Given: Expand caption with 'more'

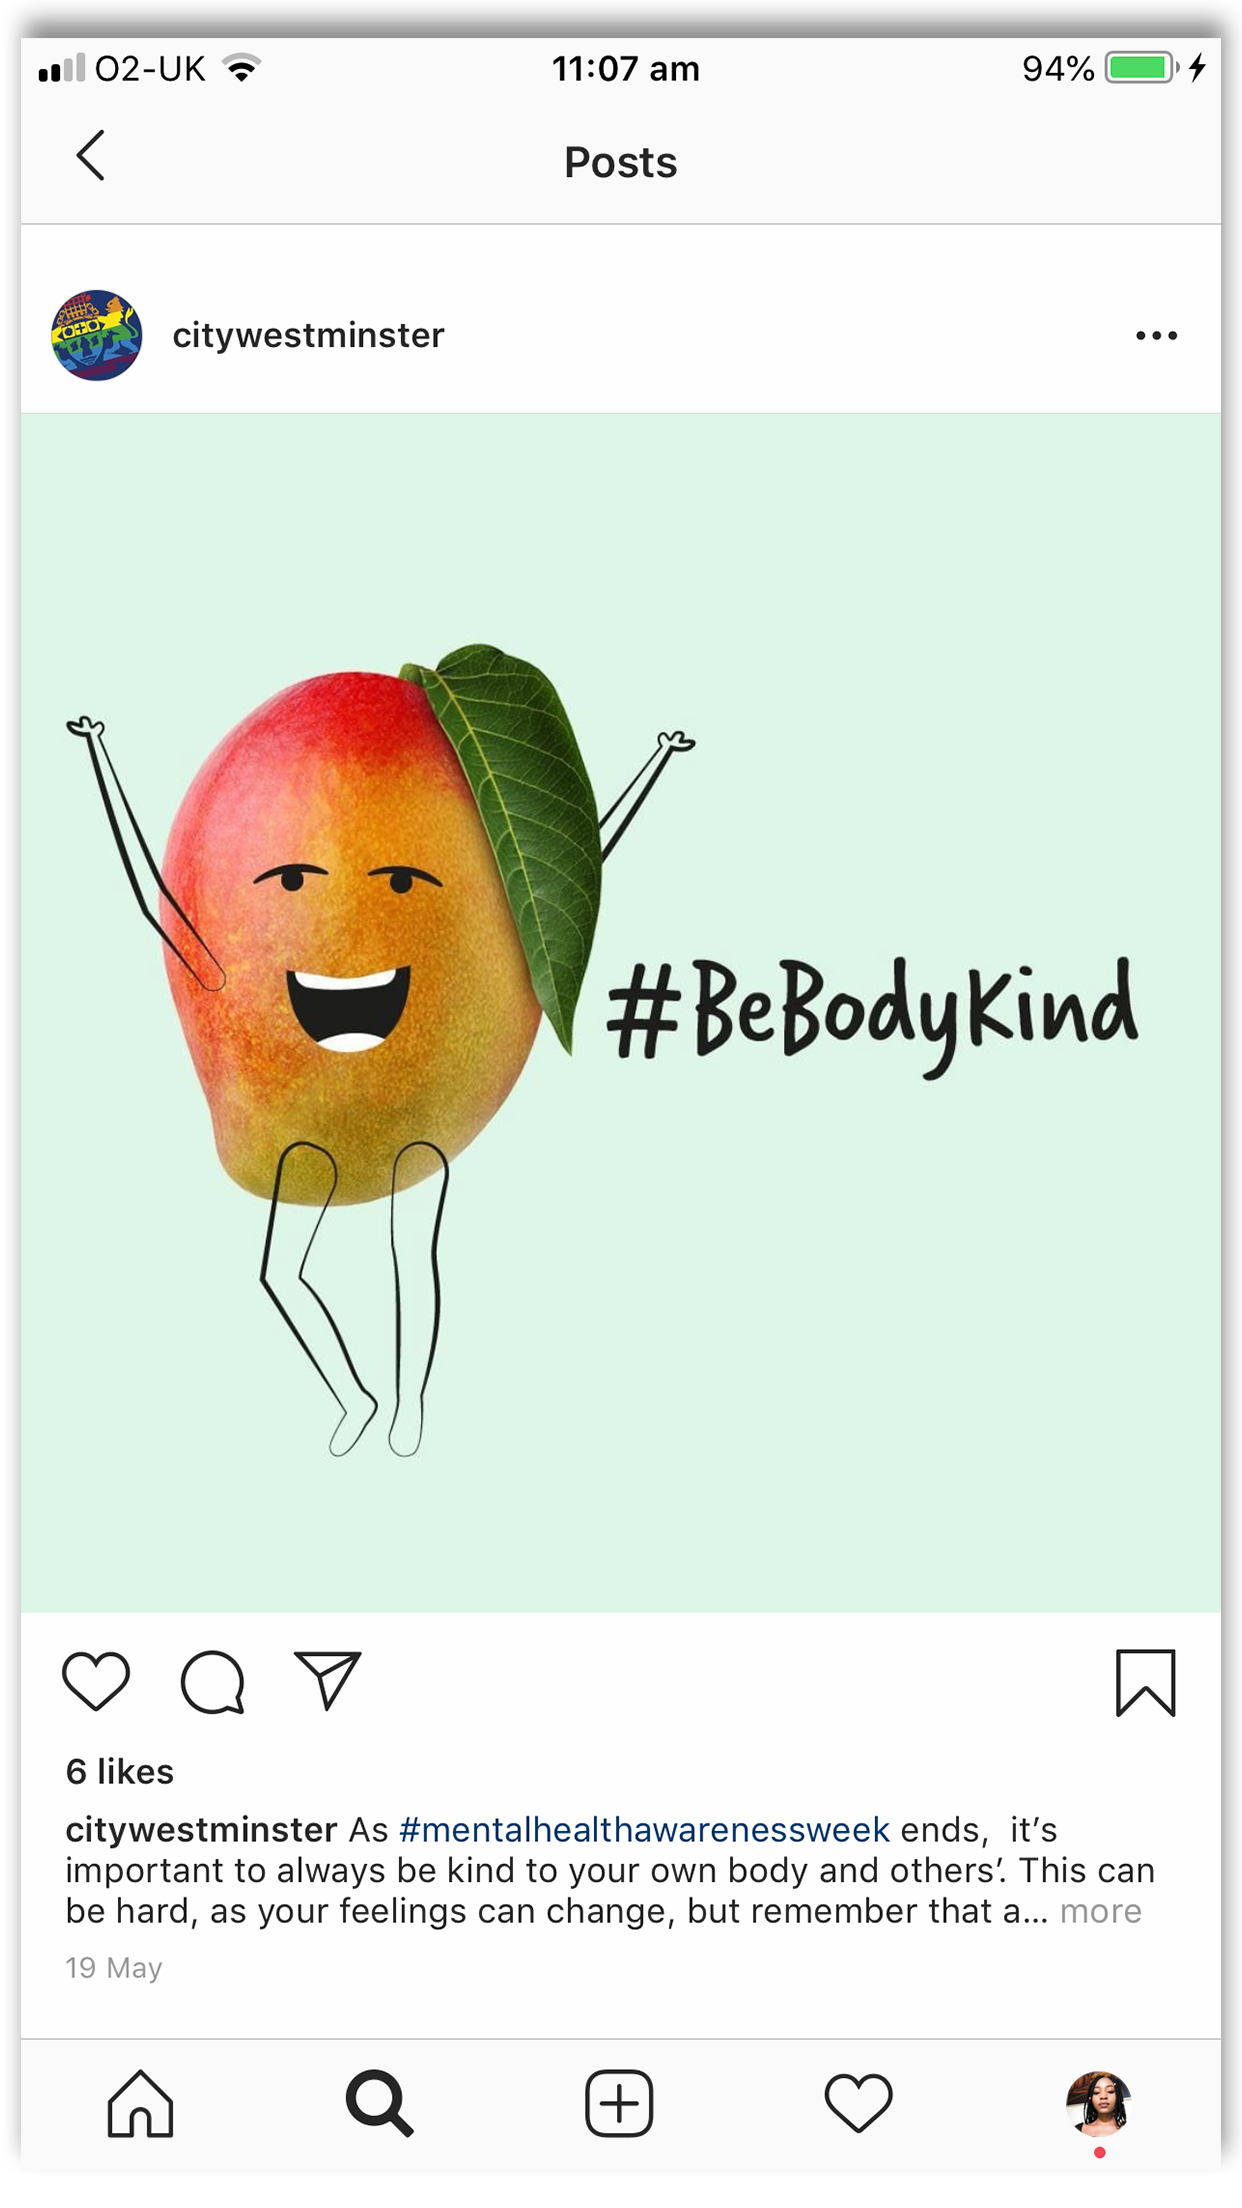Looking at the screenshot, I should coord(1100,1911).
